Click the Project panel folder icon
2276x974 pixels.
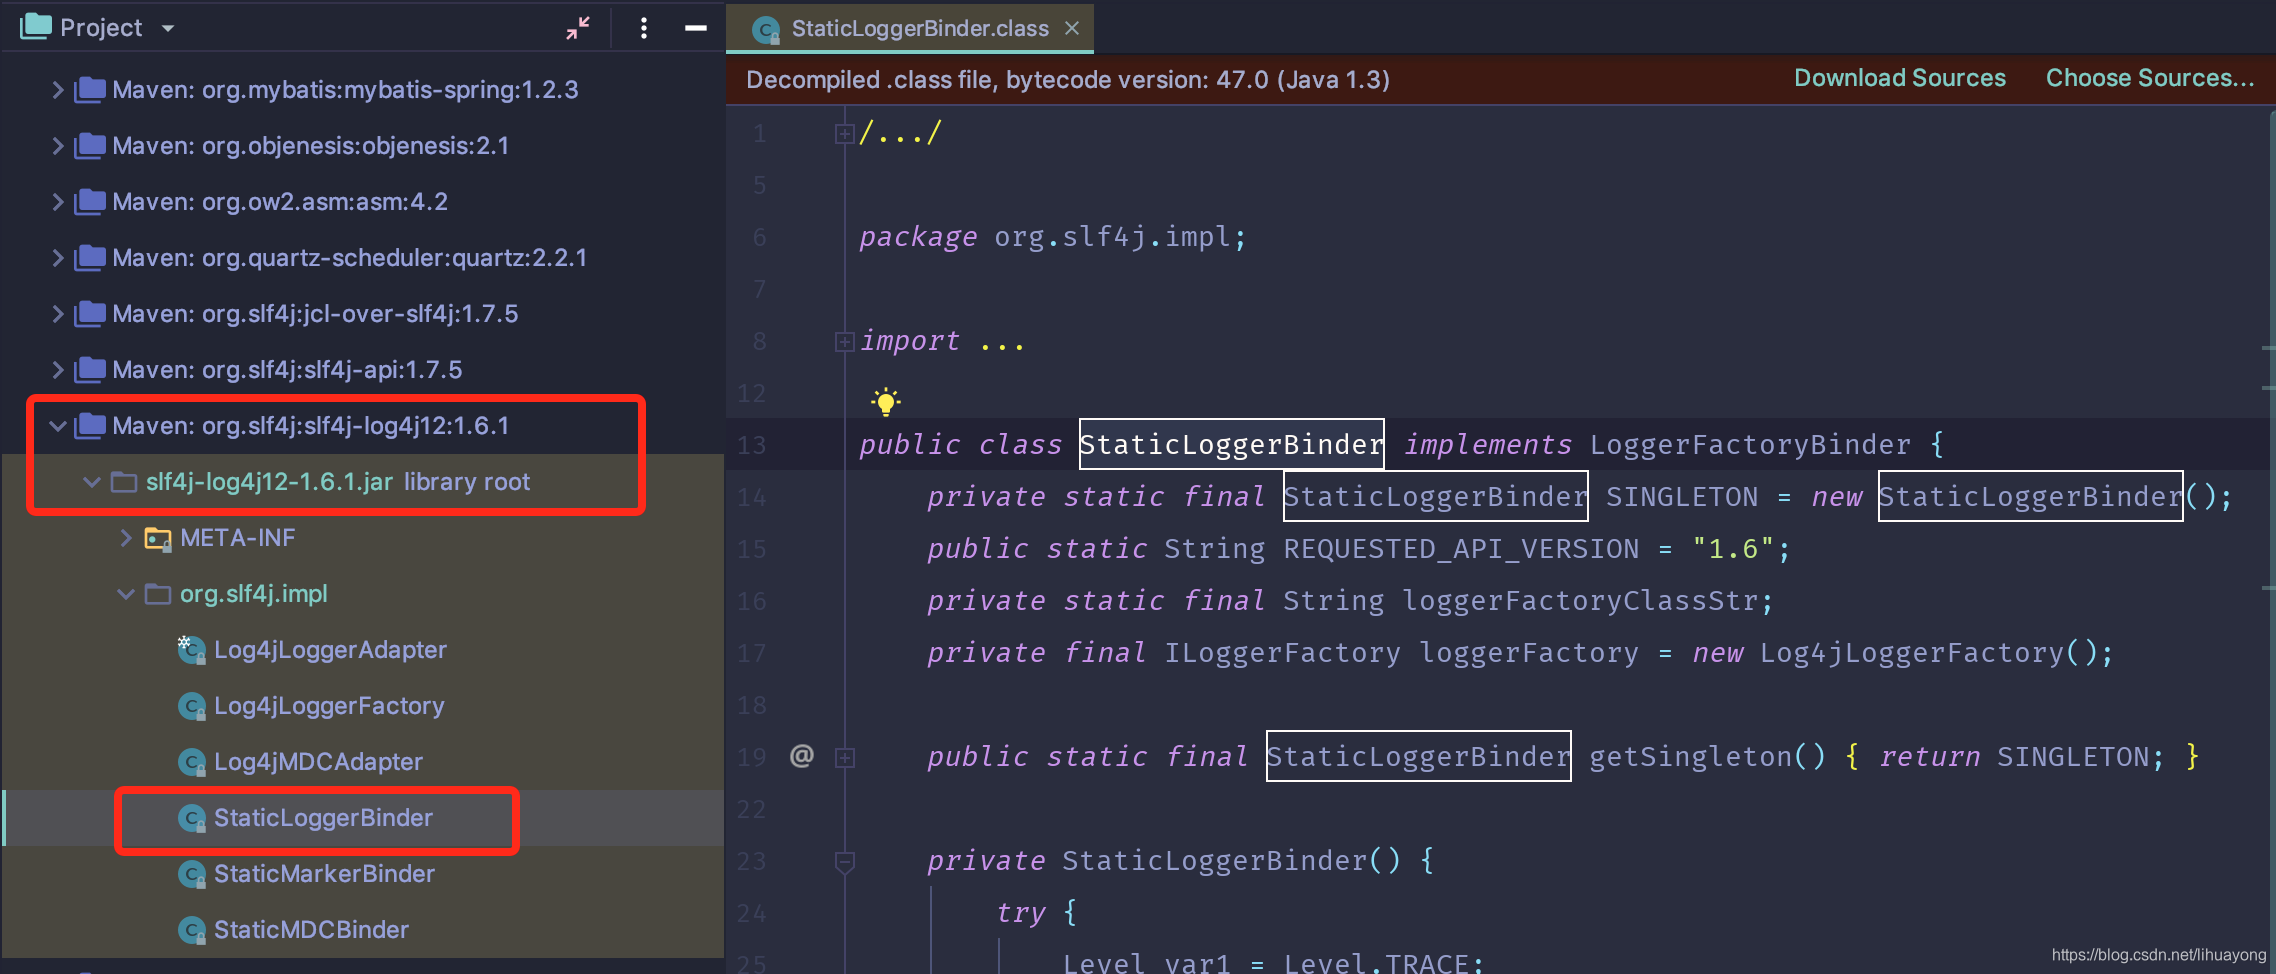pos(35,27)
